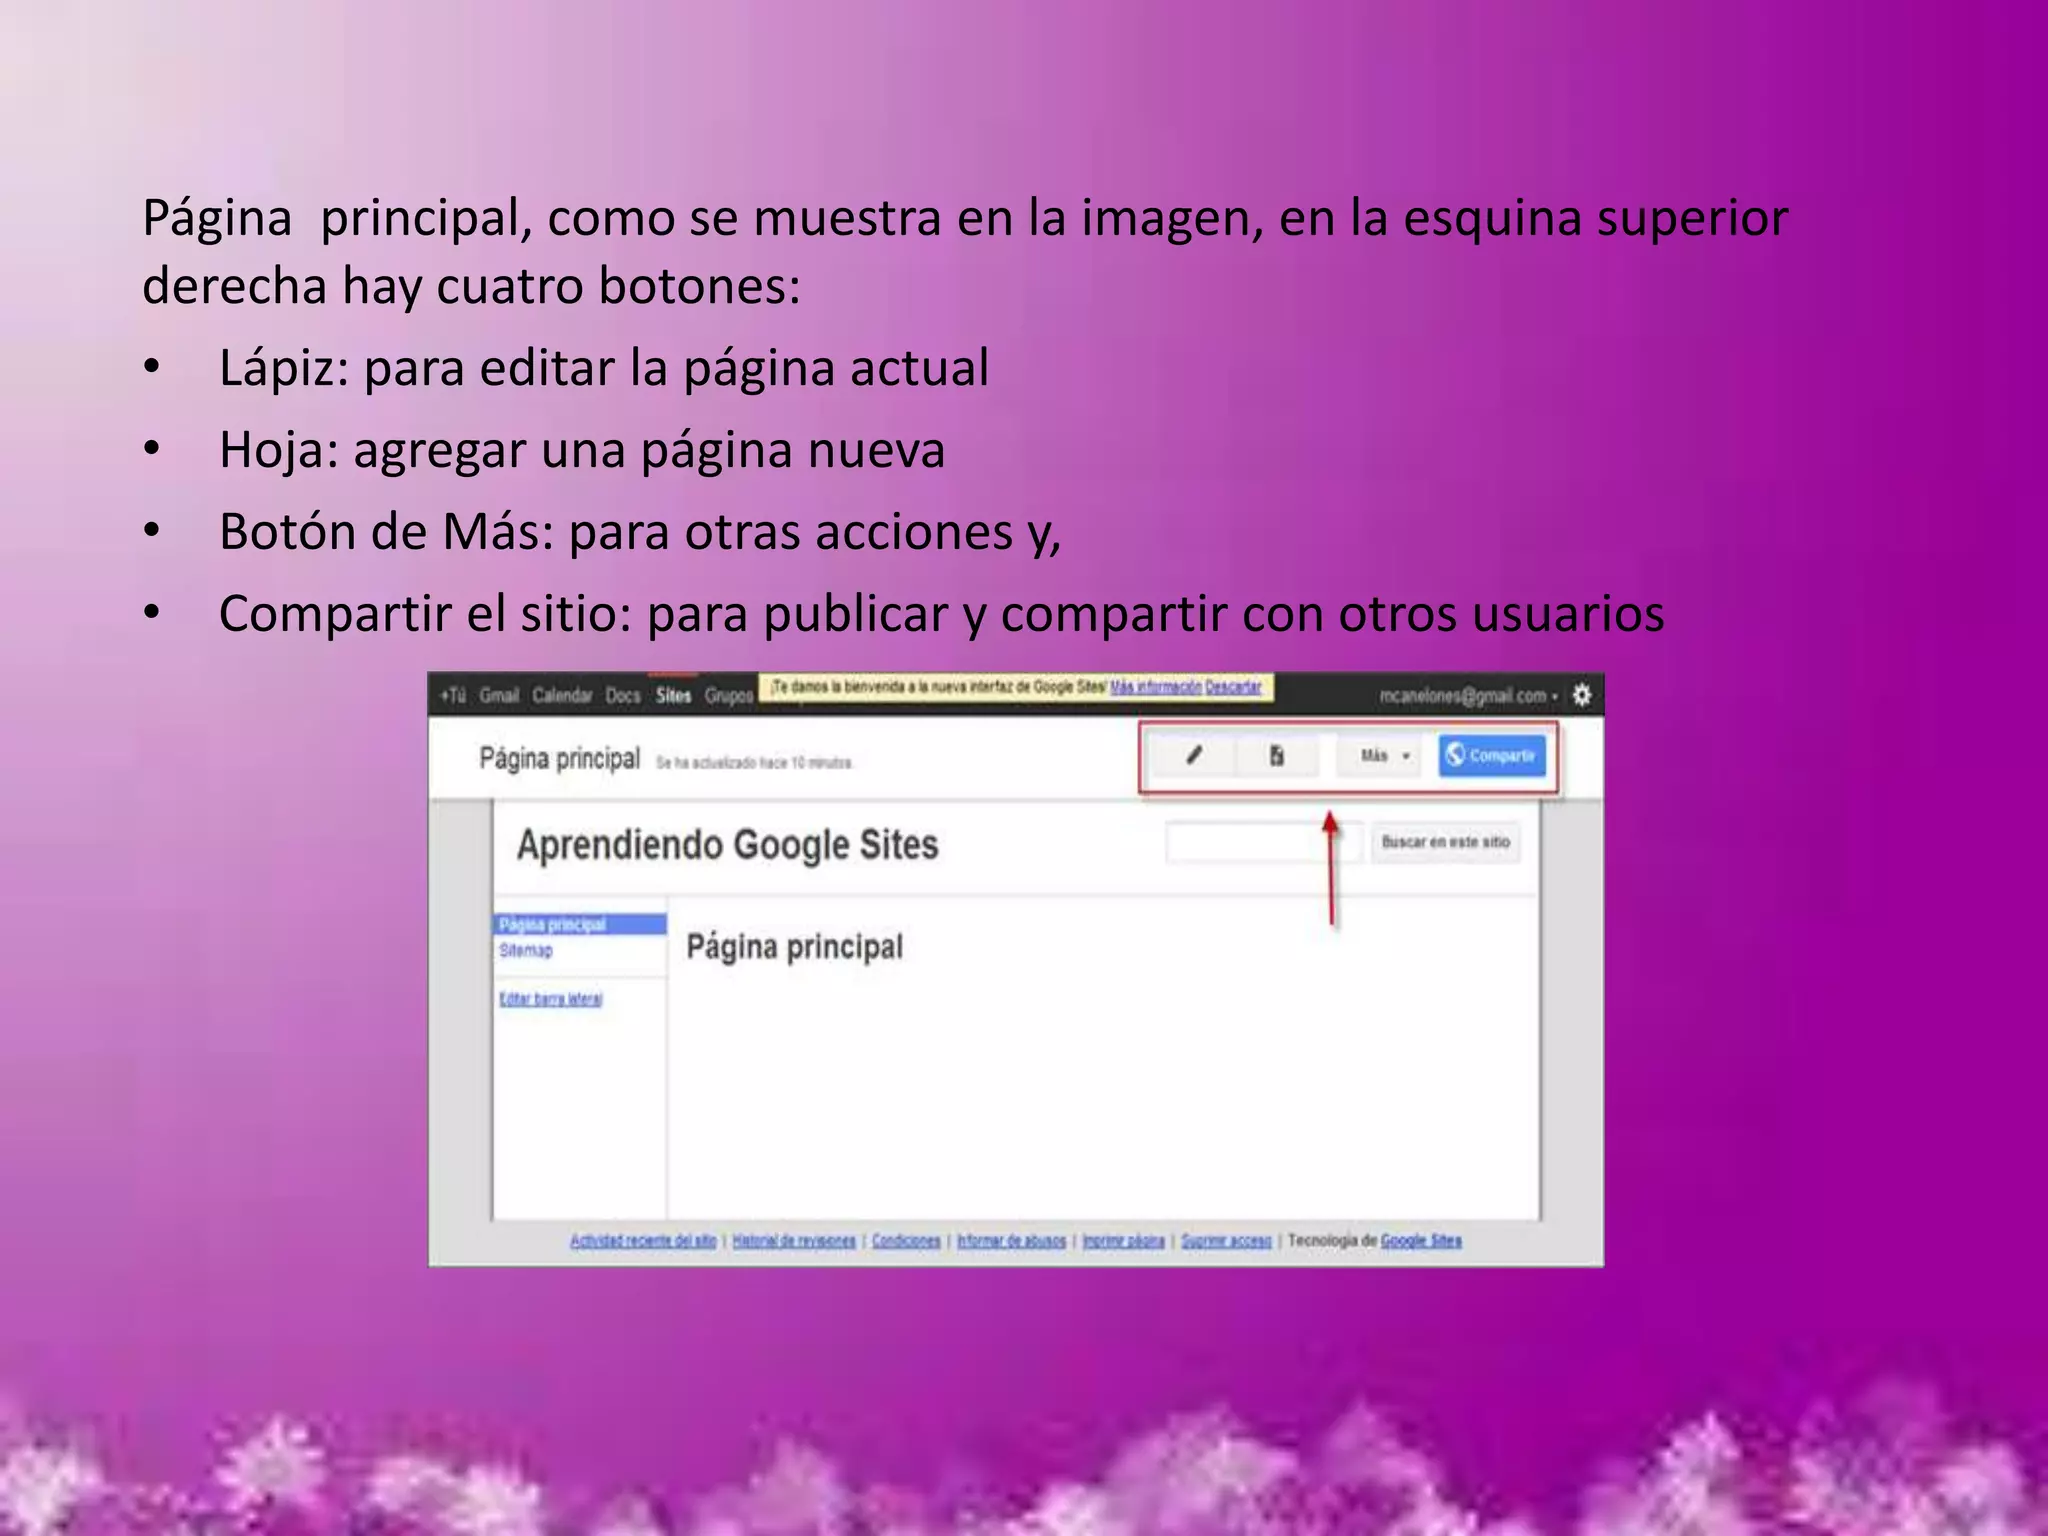
Task: Click the new page sheet icon
Action: click(x=1277, y=756)
